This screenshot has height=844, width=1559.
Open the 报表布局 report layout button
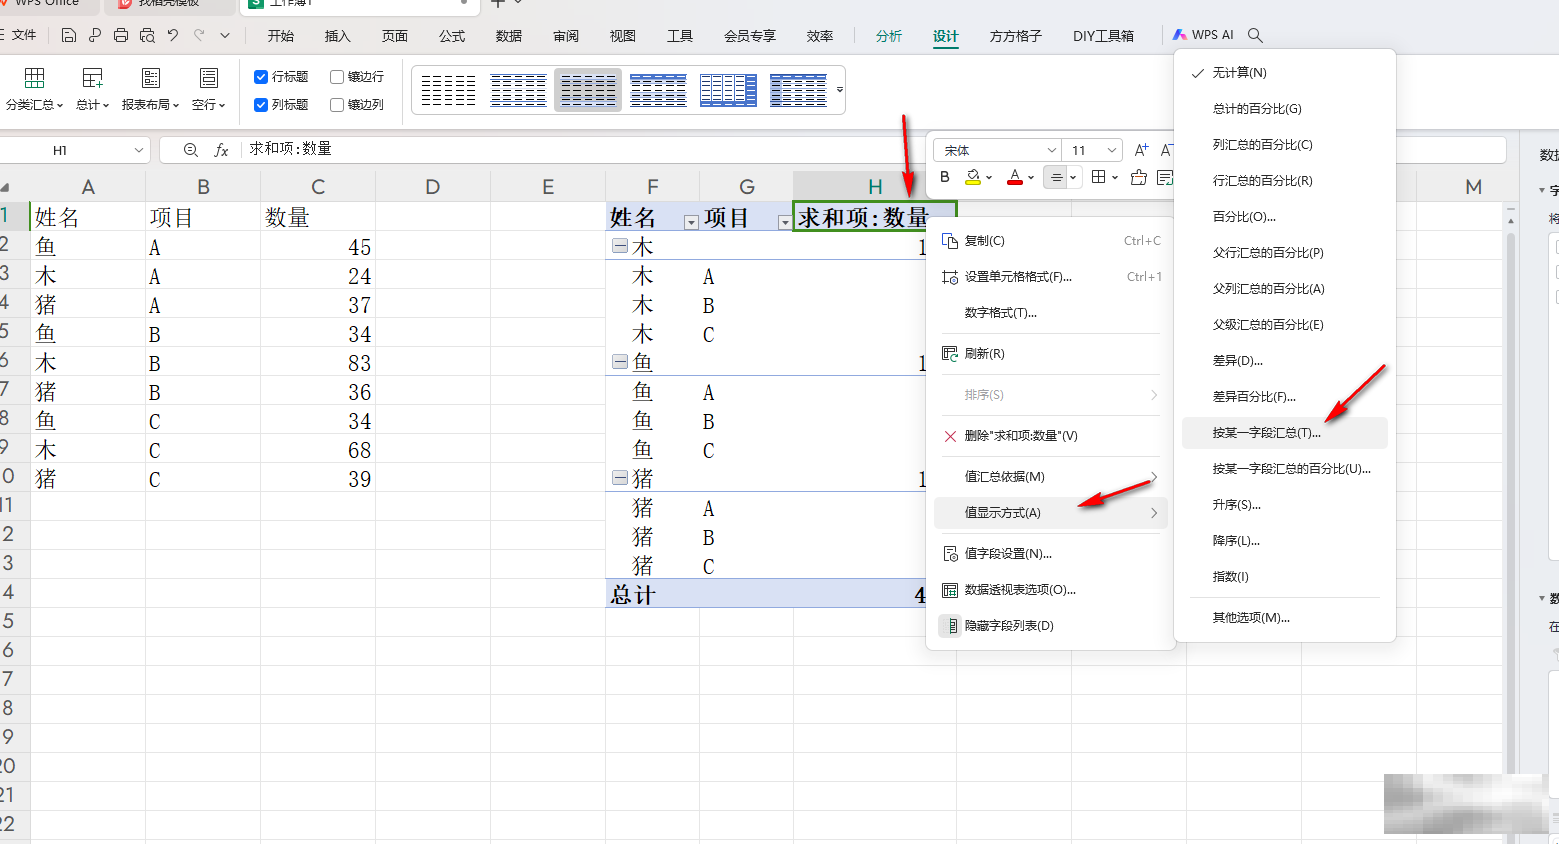151,89
